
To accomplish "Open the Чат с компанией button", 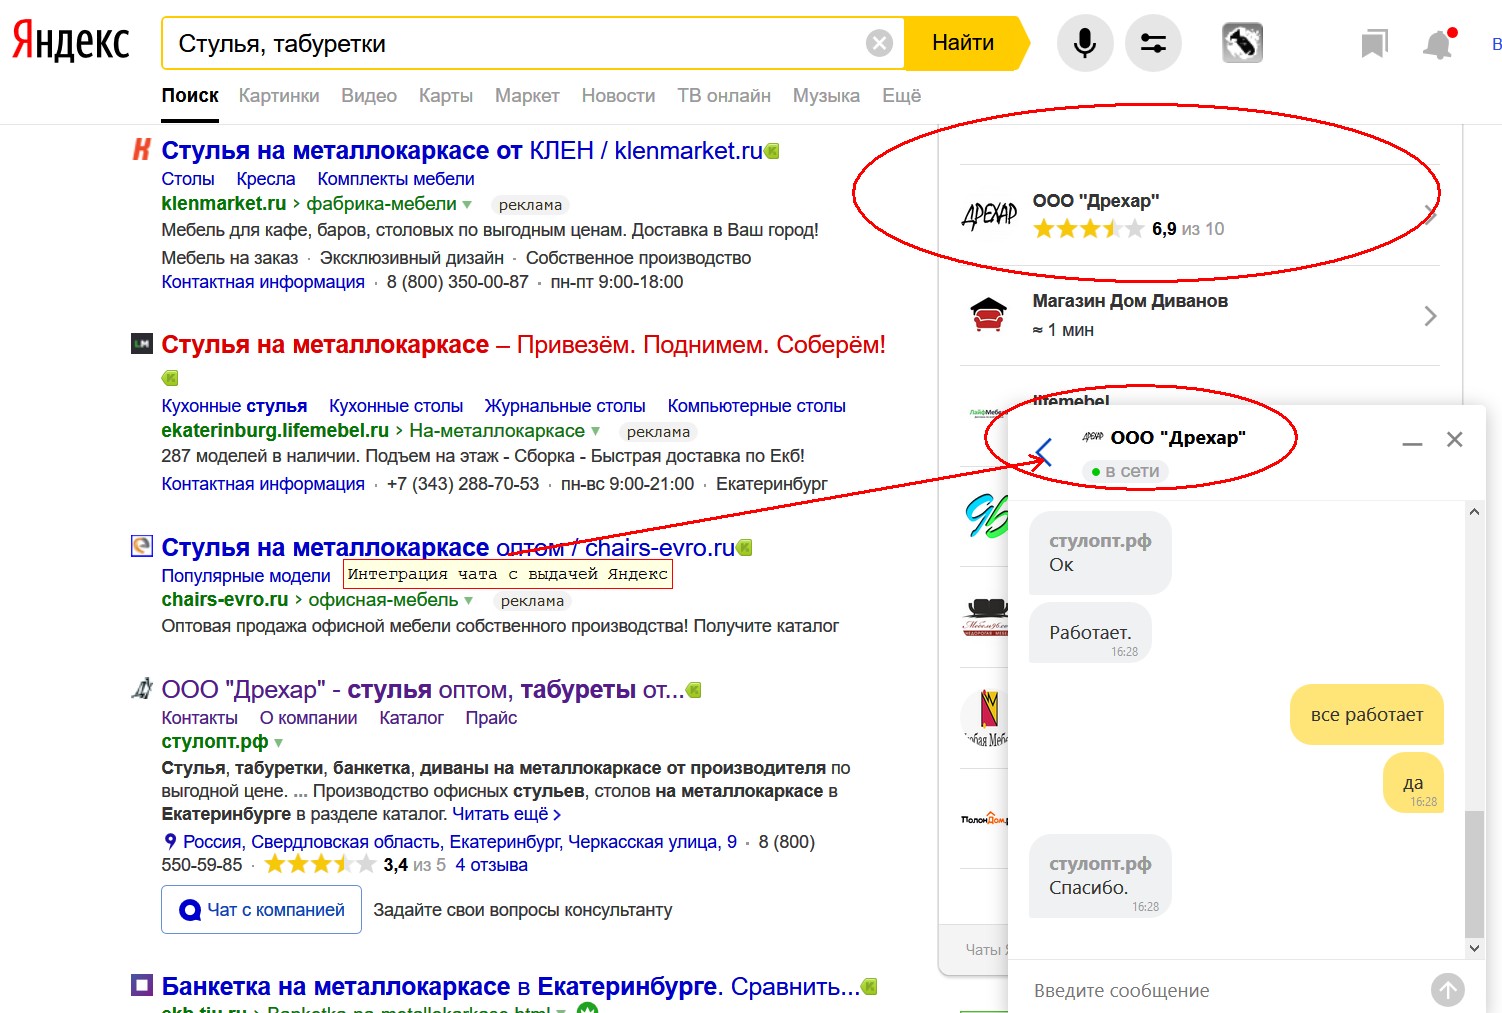I will pos(261,910).
